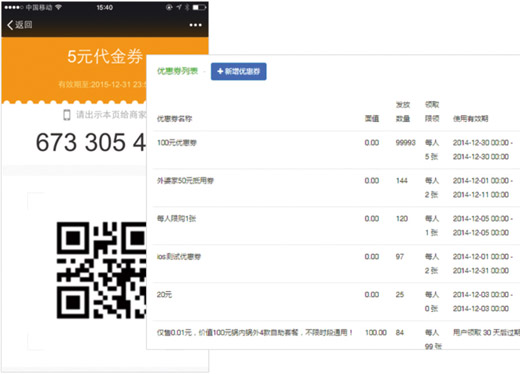Select the 每人限购1张 row name

(176, 219)
